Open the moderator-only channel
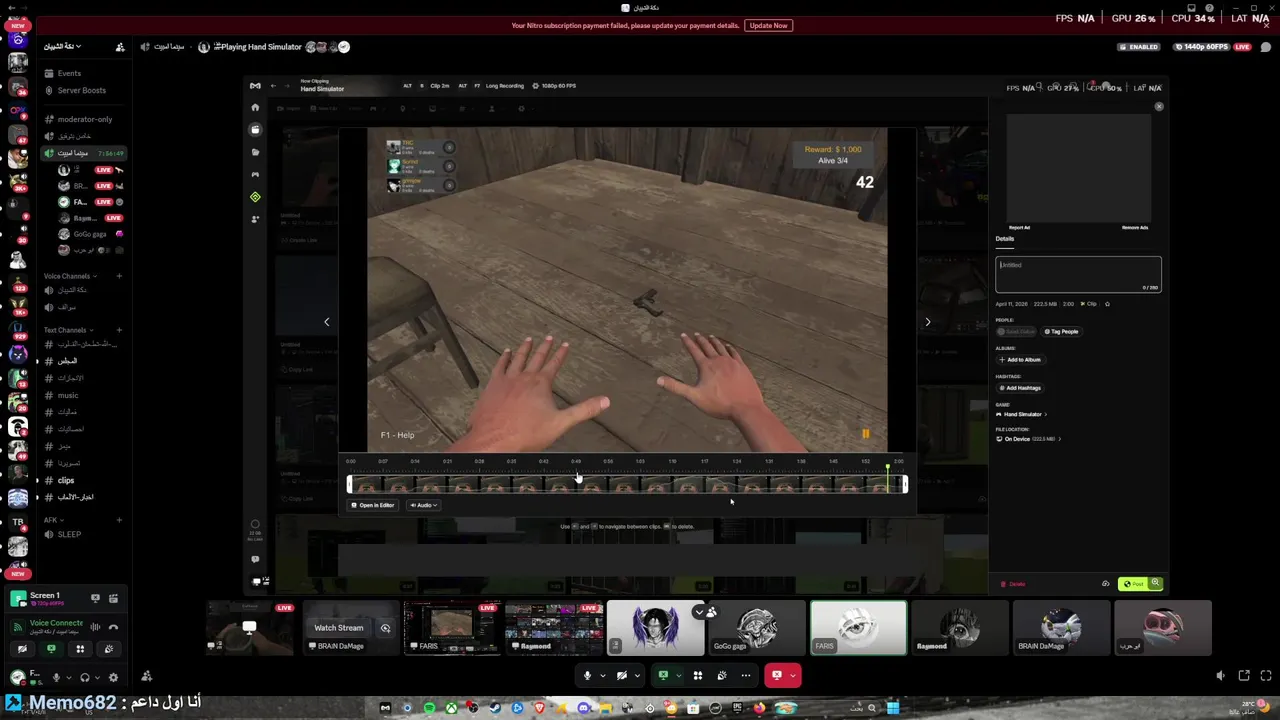 tap(84, 119)
